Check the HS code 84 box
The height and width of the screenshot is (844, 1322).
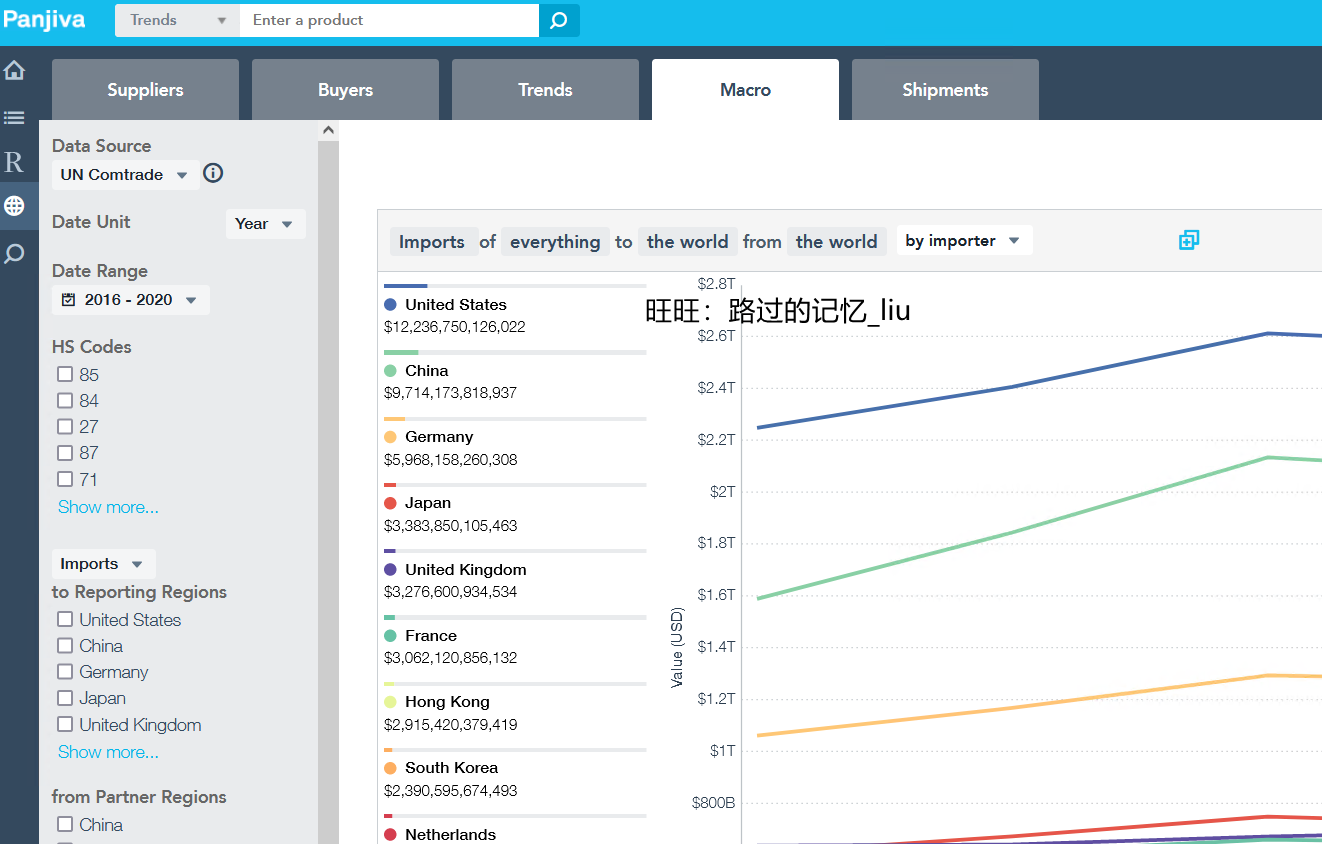[x=65, y=400]
